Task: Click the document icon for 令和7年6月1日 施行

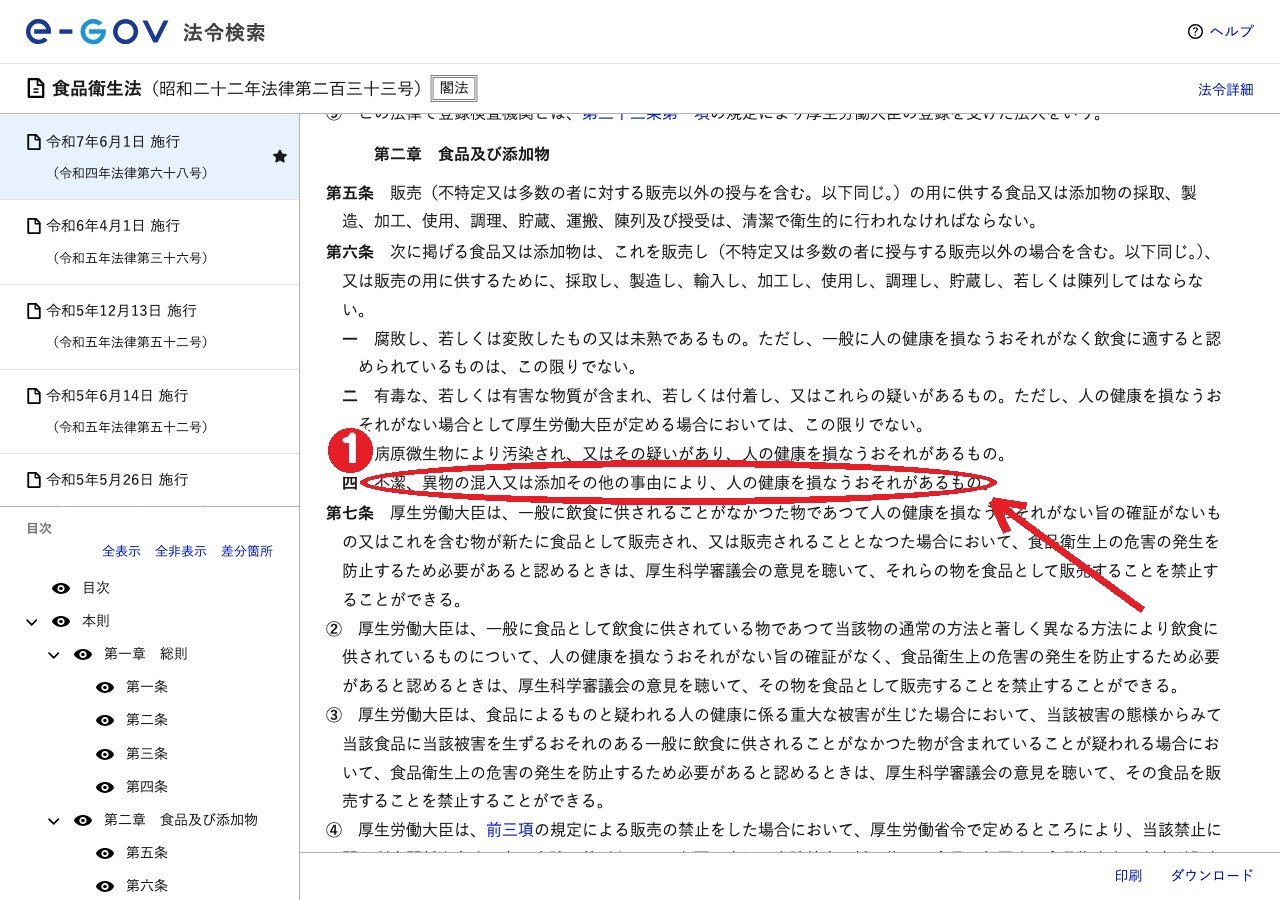Action: coord(34,142)
